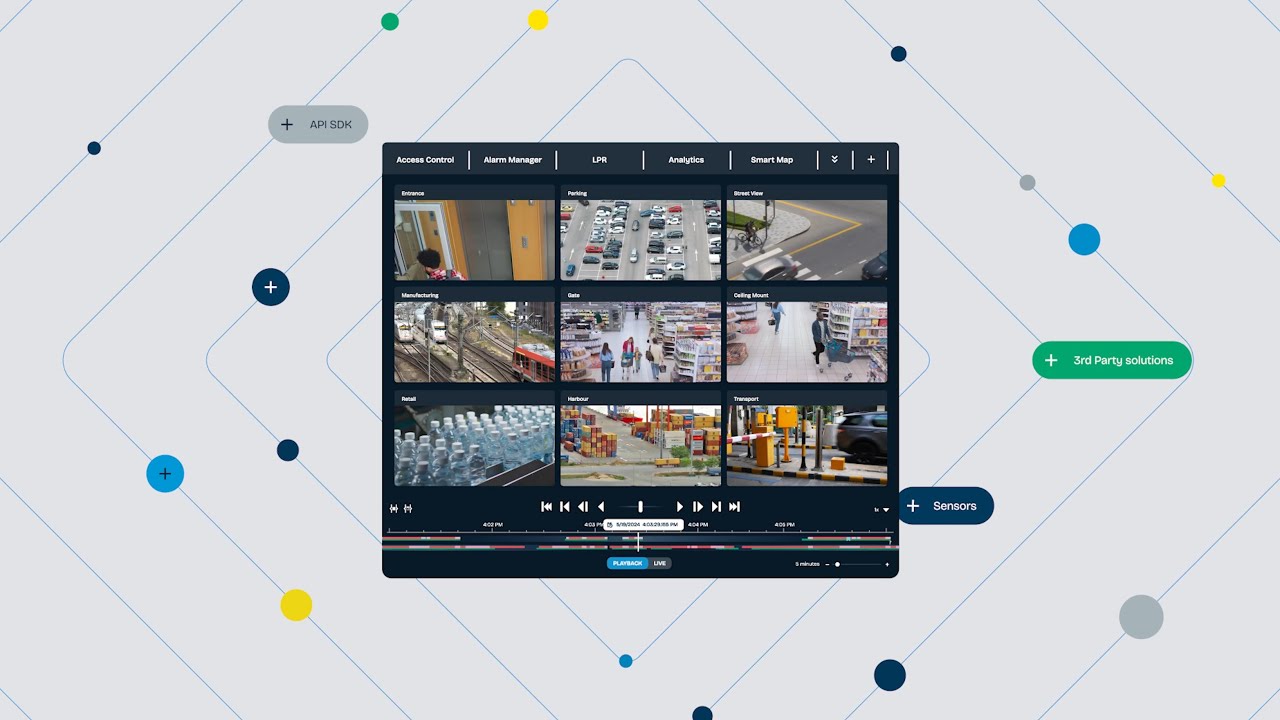
Task: Select the Street View camera feed
Action: 807,233
